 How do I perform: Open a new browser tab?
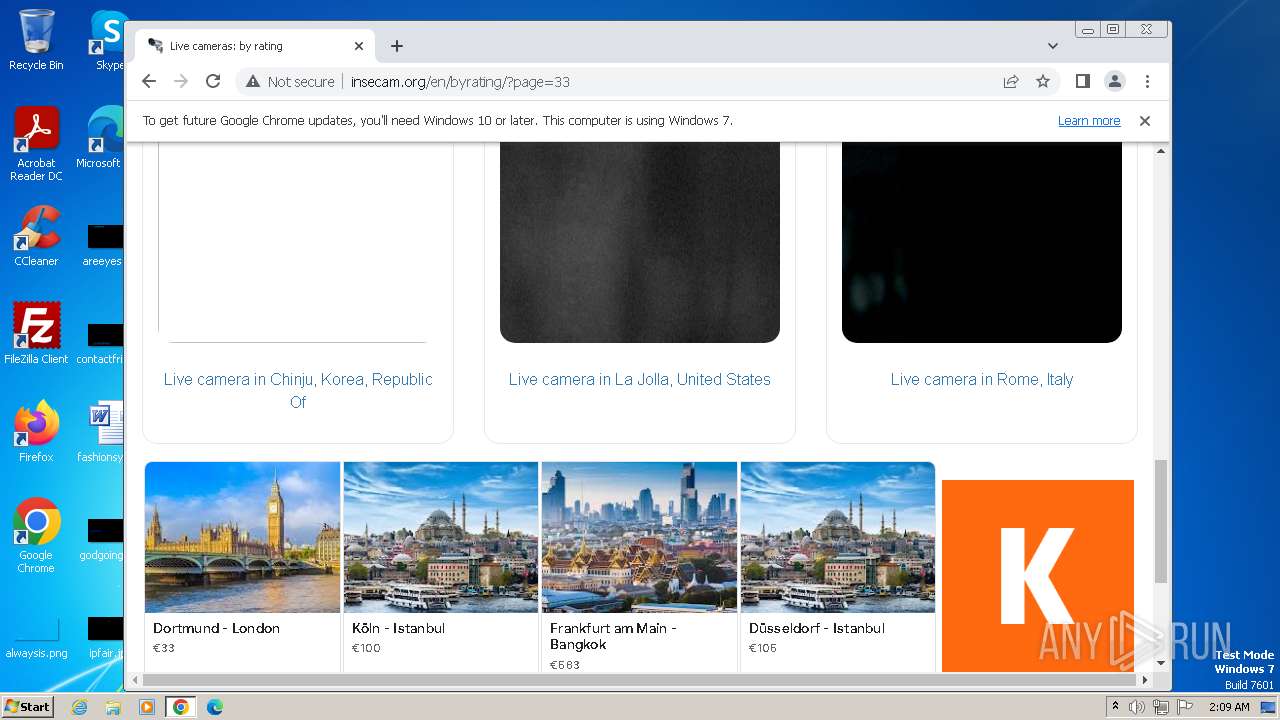coord(397,46)
